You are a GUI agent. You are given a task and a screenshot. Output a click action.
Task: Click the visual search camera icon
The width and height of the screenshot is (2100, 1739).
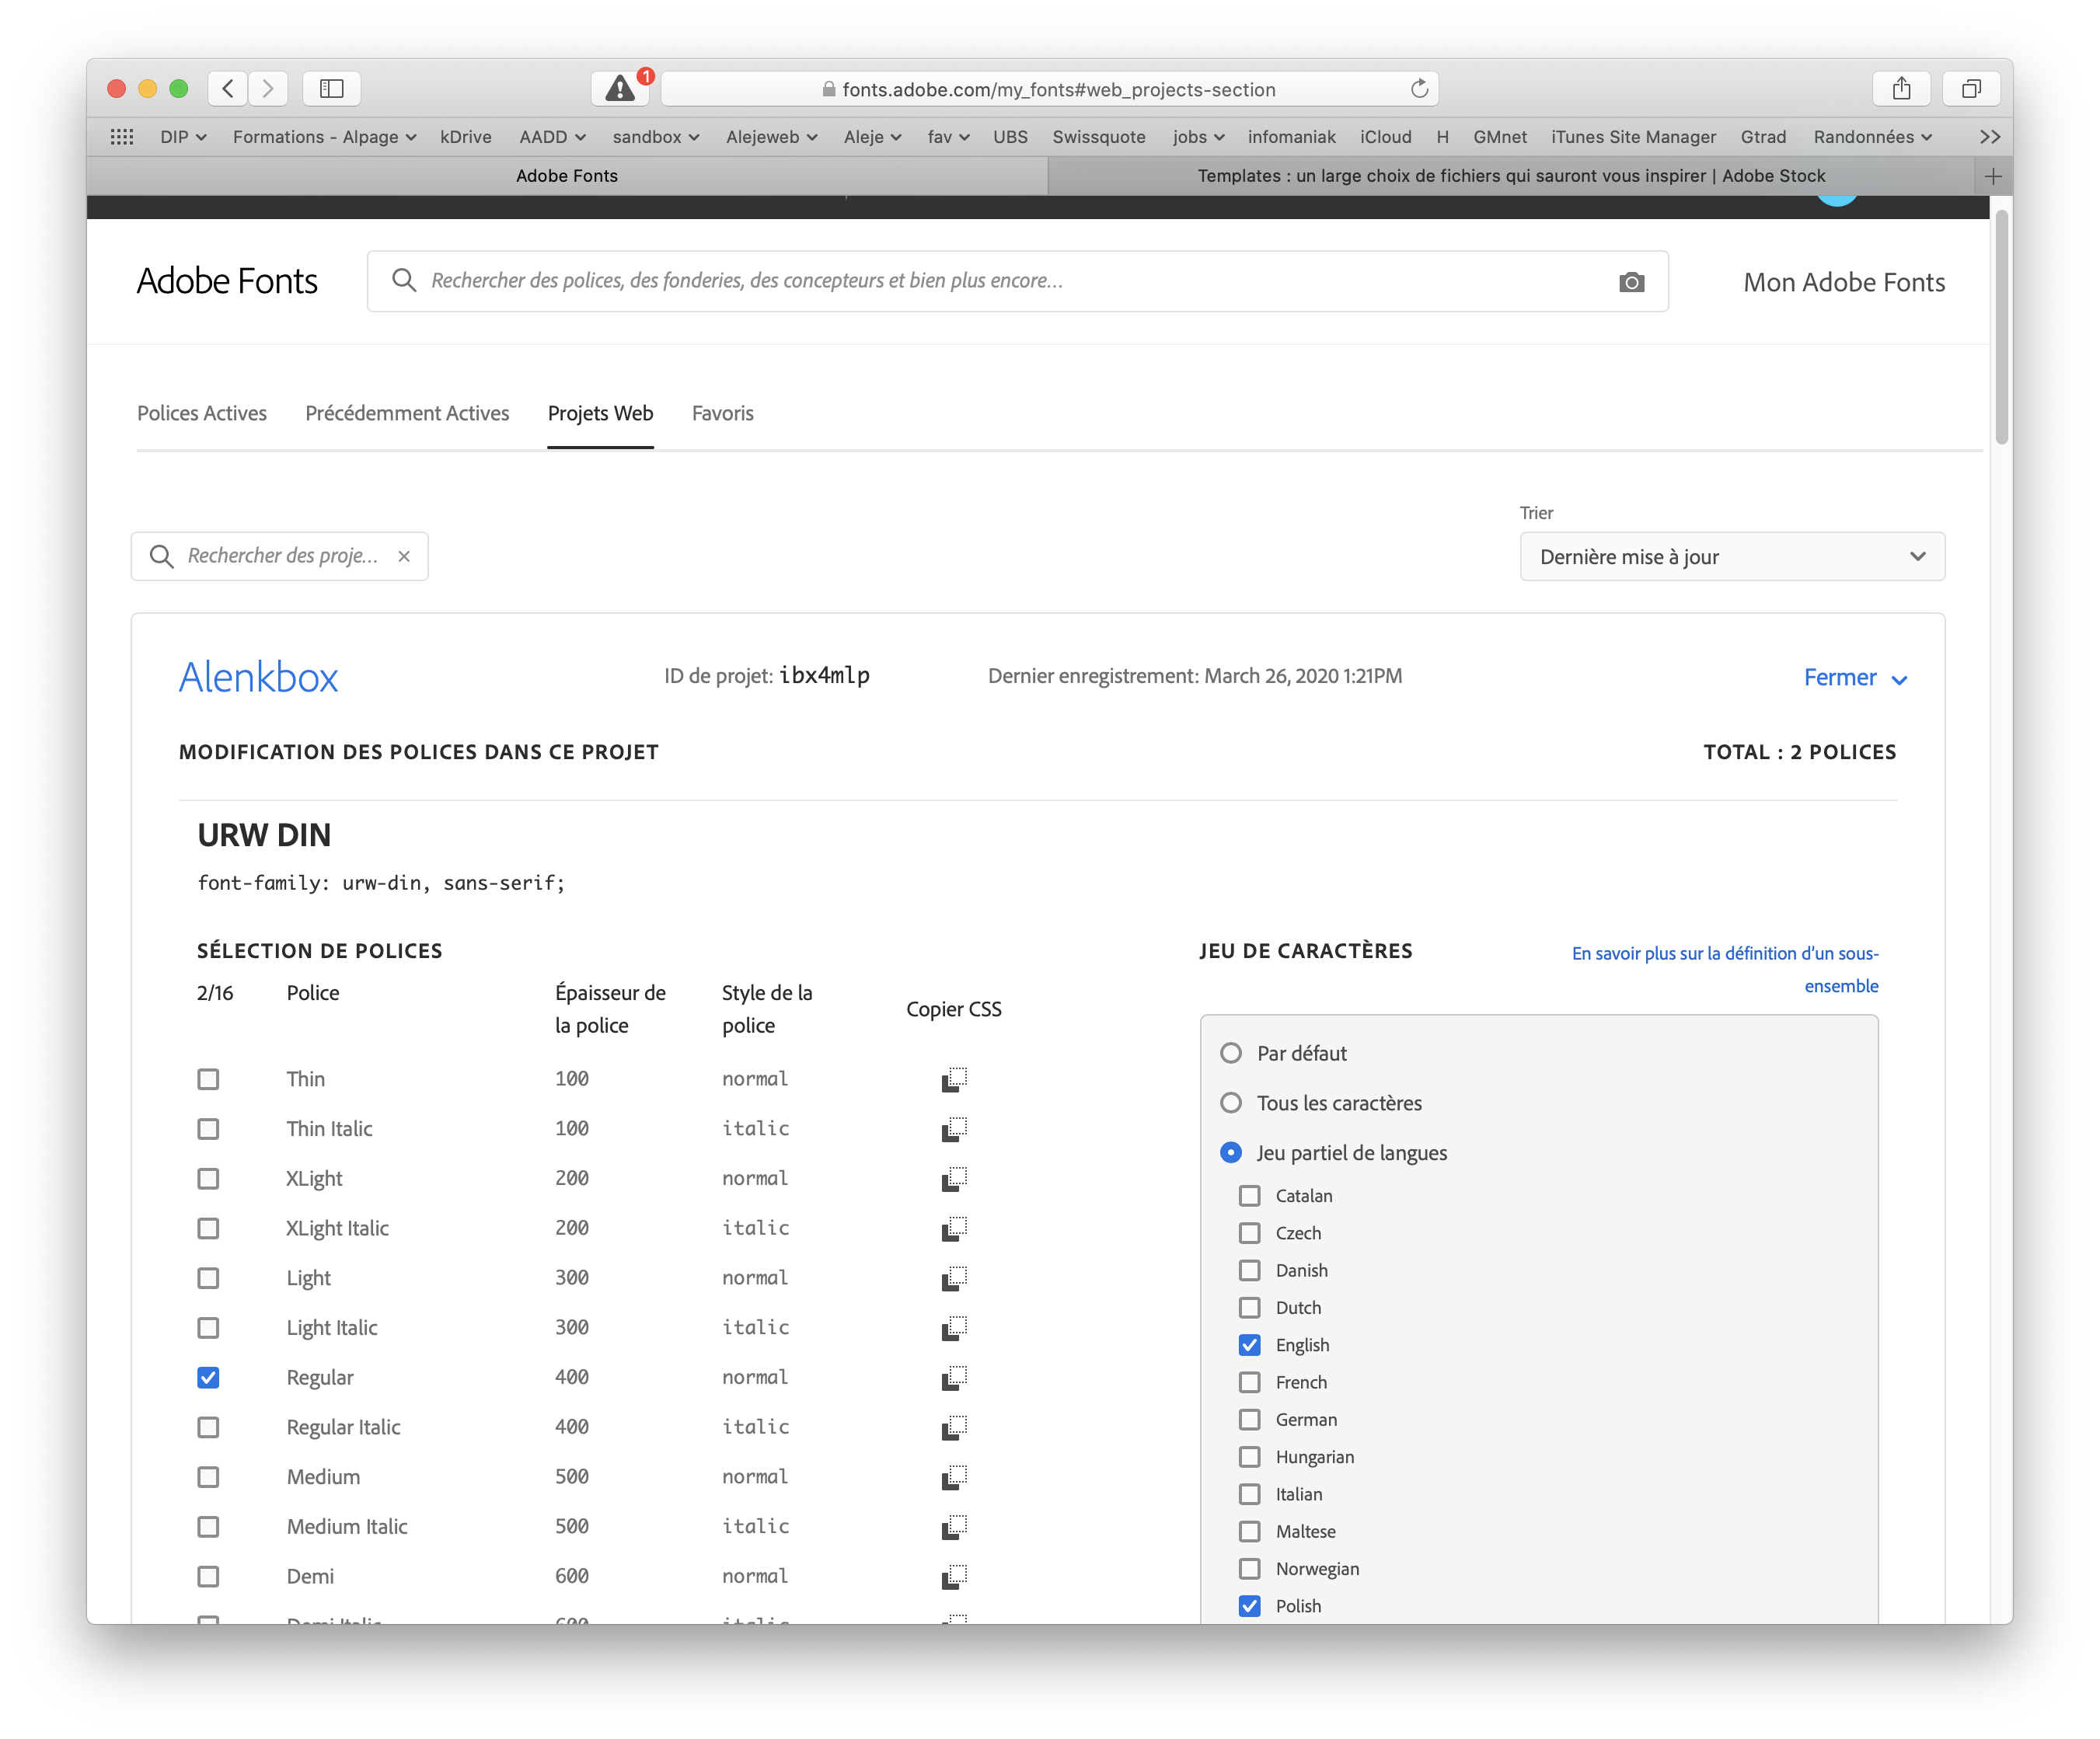click(1631, 282)
